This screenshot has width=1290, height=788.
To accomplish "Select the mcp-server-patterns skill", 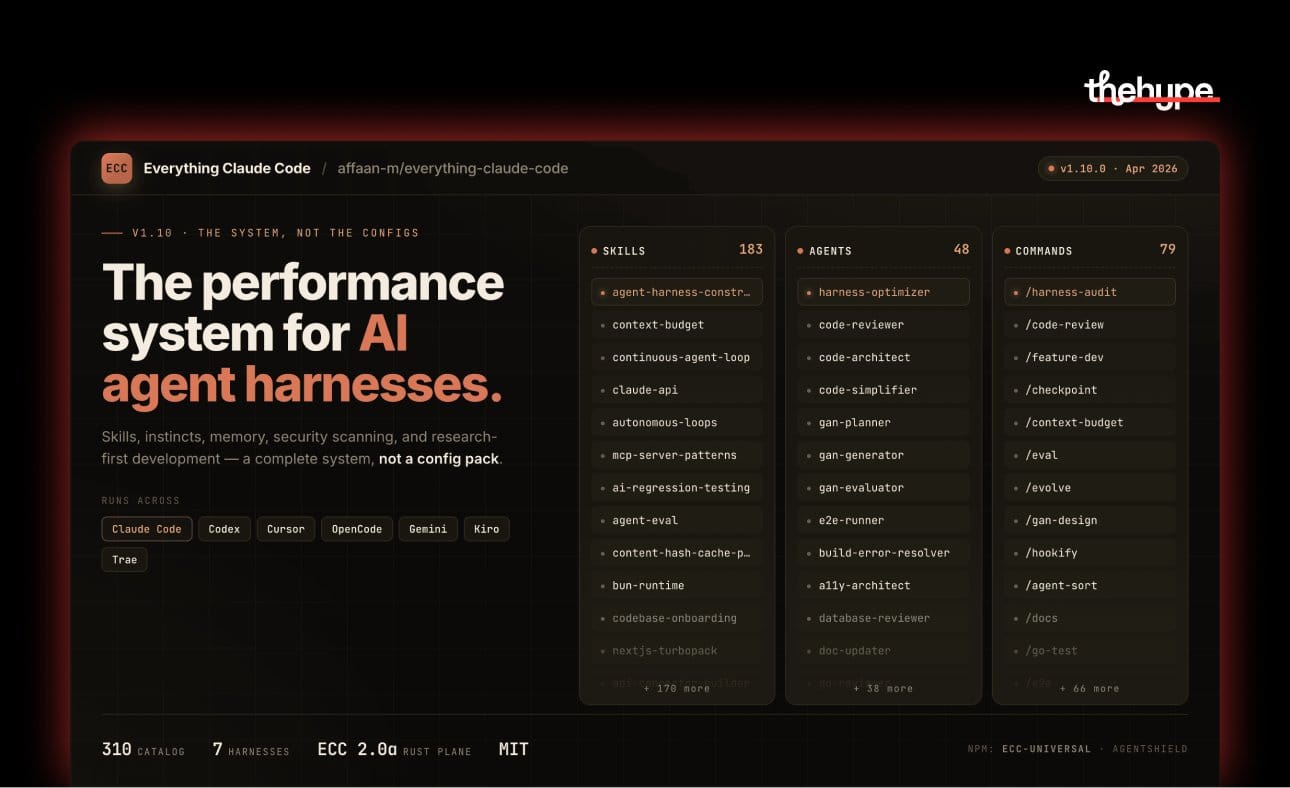I will pyautogui.click(x=677, y=455).
